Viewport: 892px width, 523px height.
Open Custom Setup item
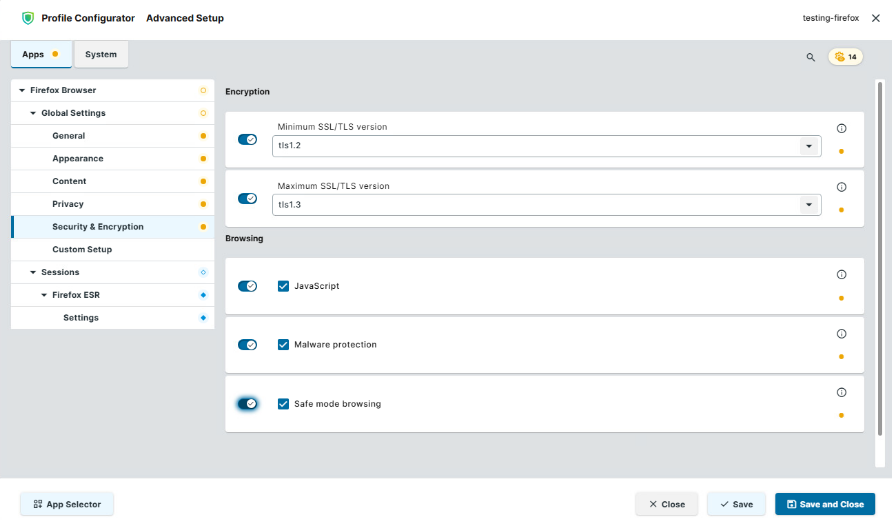click(x=113, y=250)
